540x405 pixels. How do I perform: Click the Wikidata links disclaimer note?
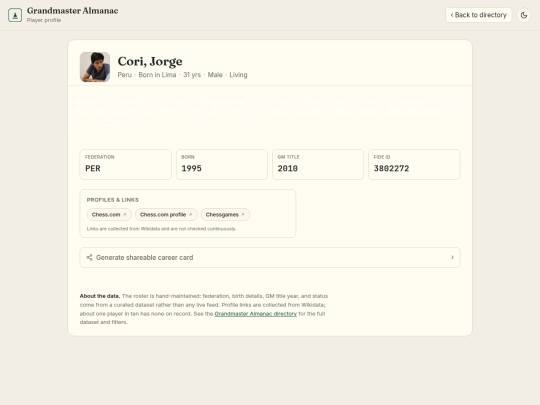pos(162,229)
